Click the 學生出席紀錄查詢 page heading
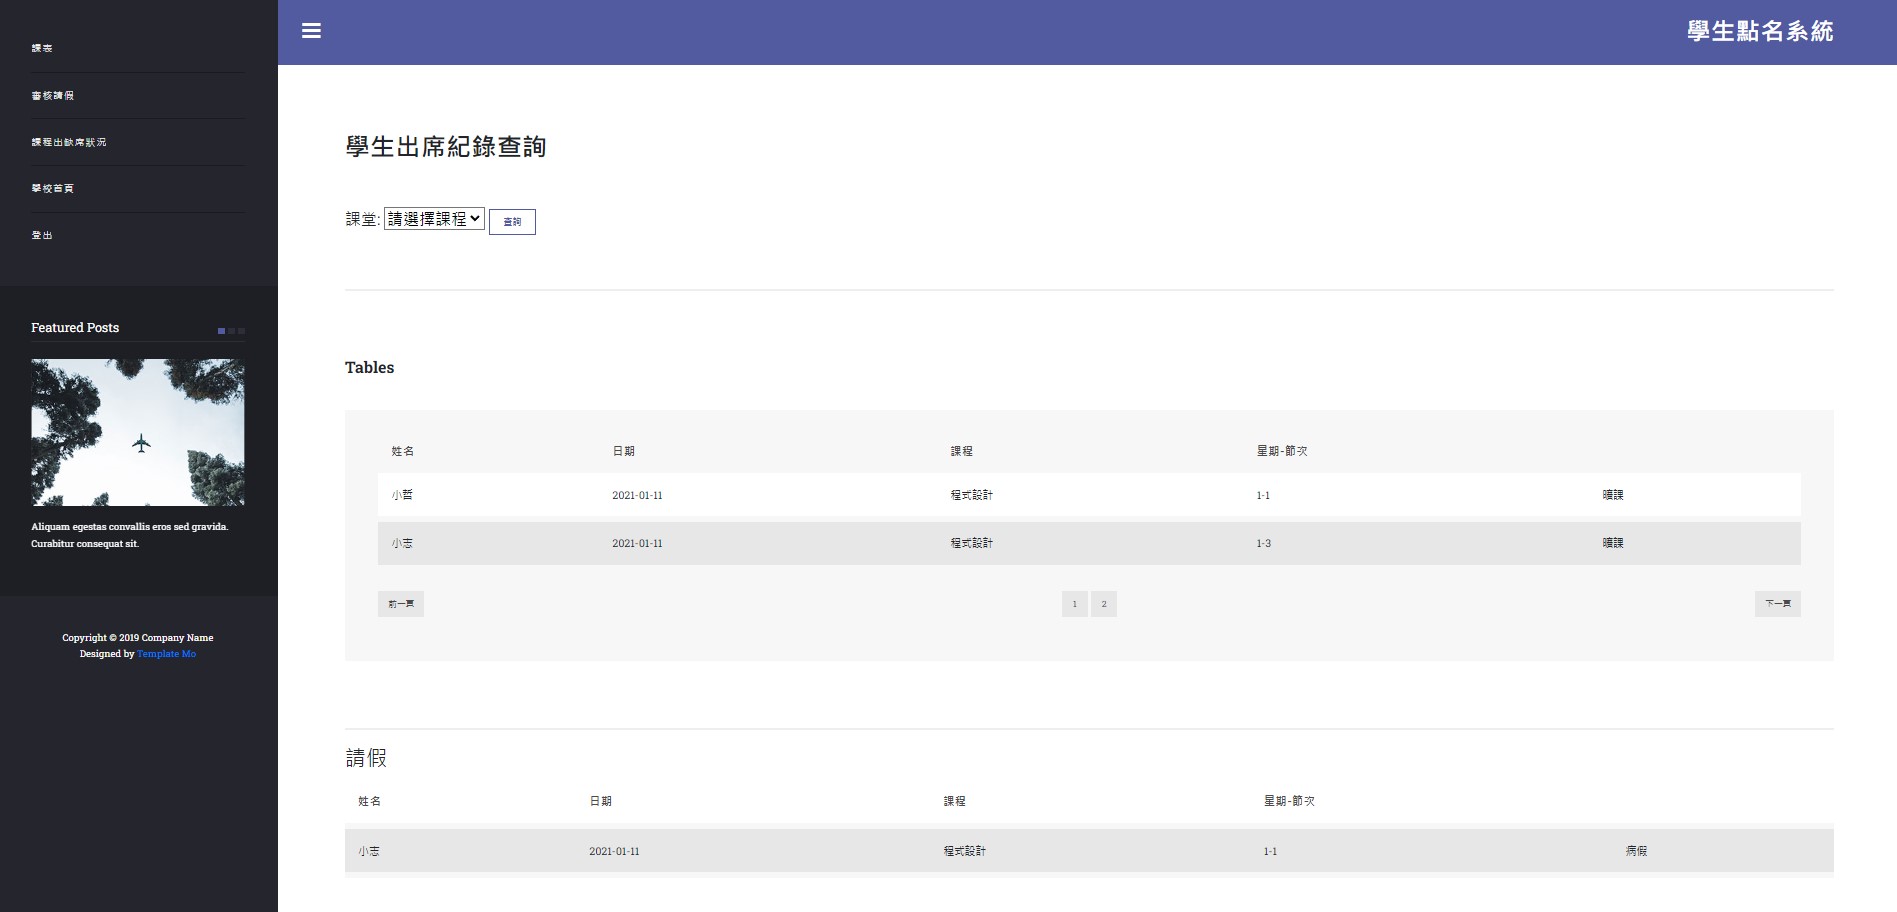The width and height of the screenshot is (1897, 912). (x=446, y=147)
